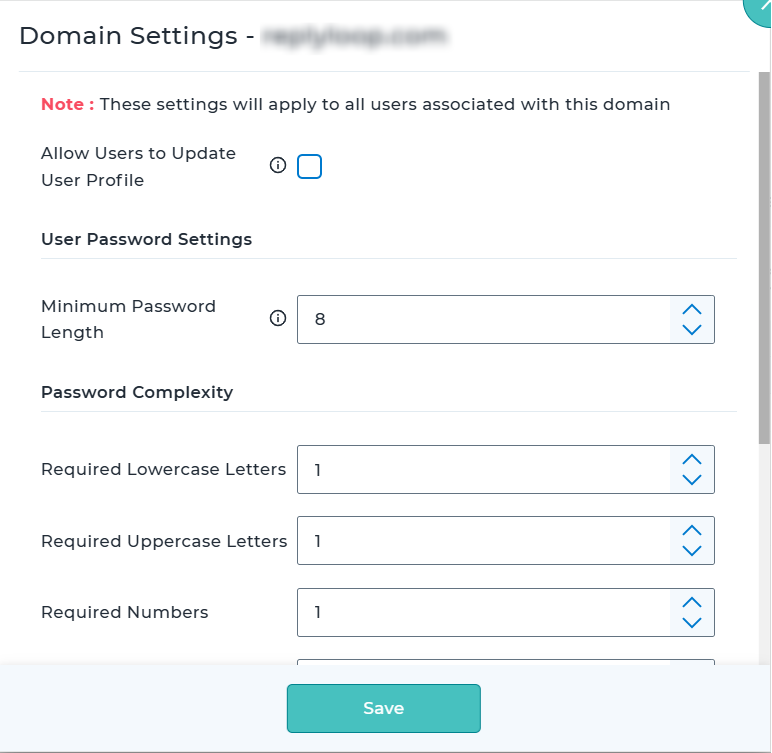Click the Domain Settings title text

tap(127, 37)
